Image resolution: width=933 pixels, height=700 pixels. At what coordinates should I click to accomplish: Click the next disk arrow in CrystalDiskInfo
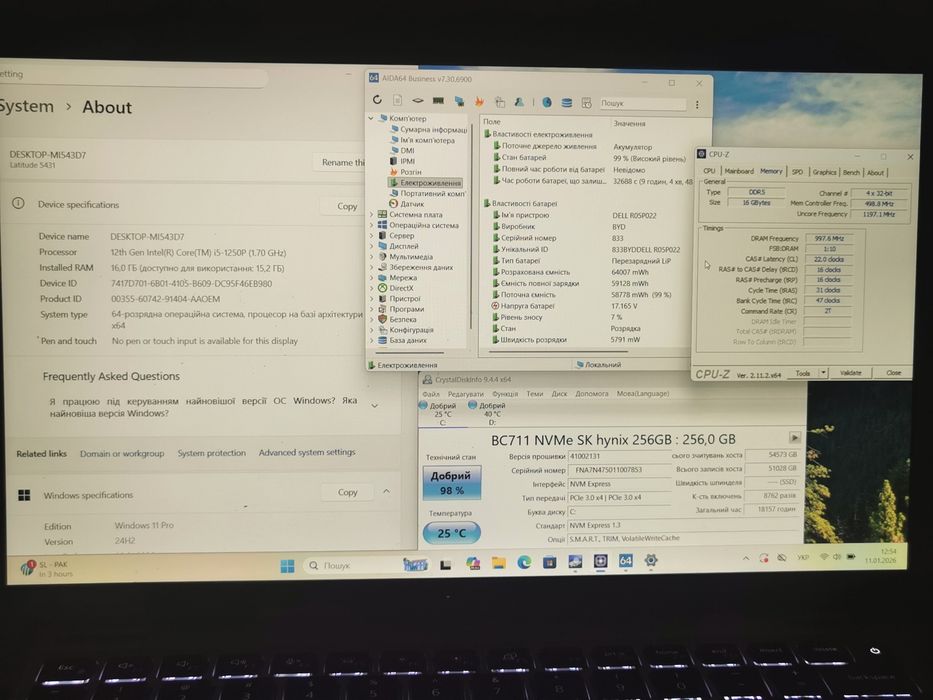click(x=794, y=438)
